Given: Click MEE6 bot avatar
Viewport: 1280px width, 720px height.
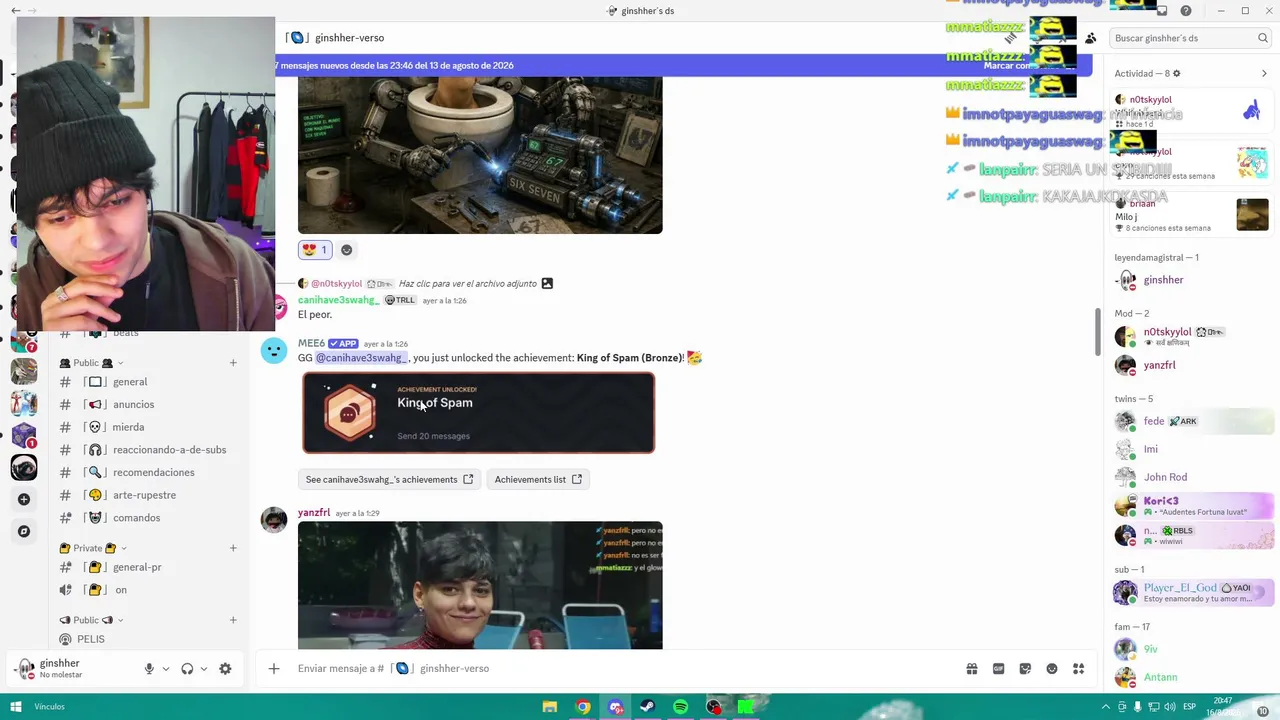Looking at the screenshot, I should (x=274, y=350).
